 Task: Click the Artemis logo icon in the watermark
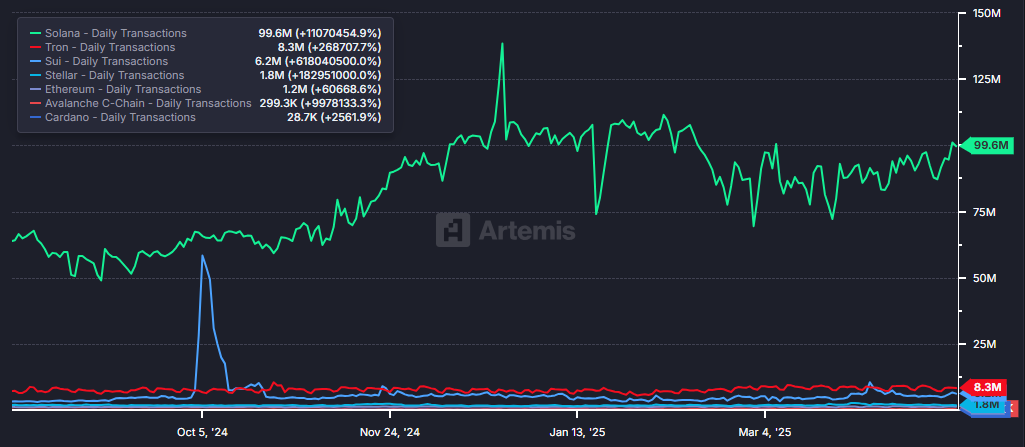coord(453,230)
